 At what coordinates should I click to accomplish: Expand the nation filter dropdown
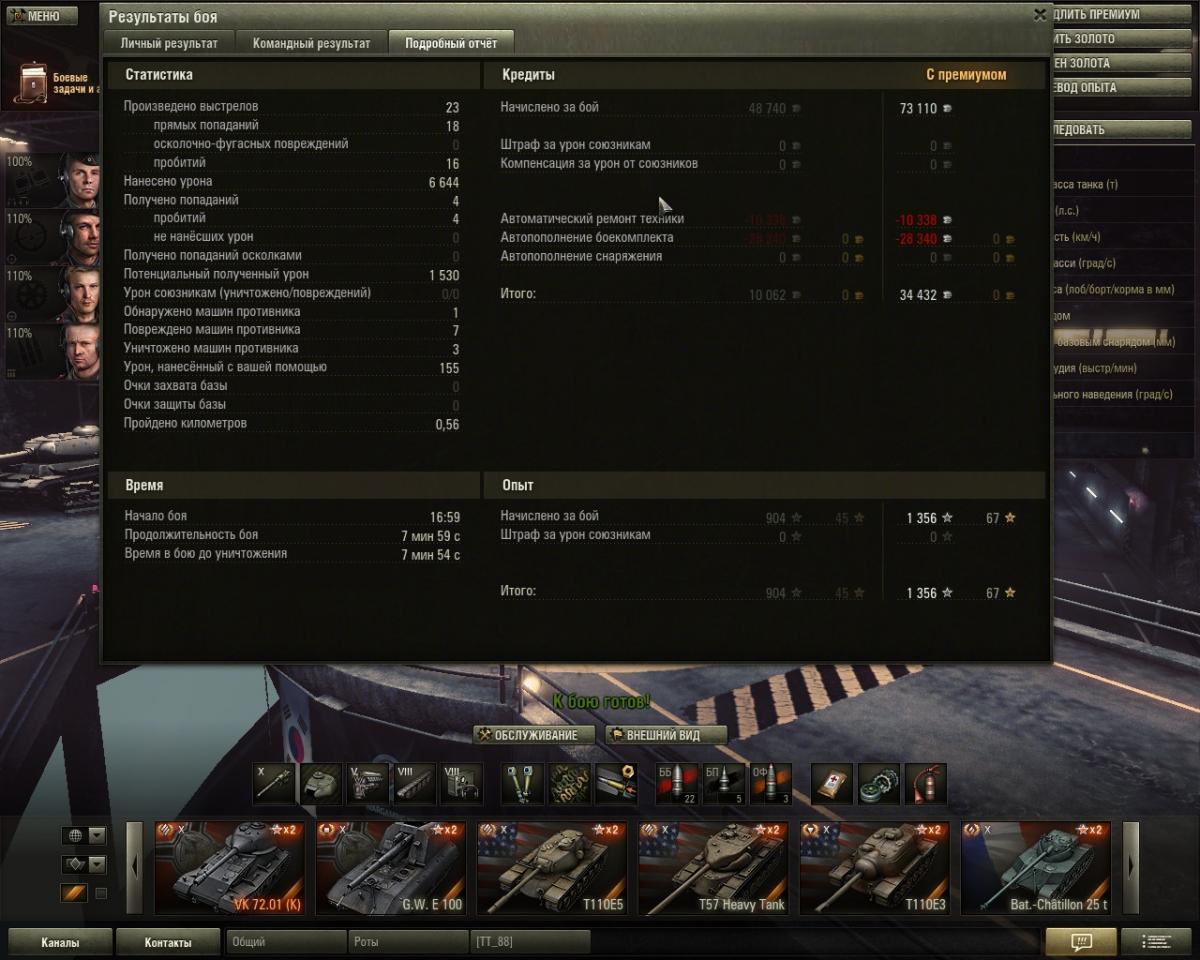97,836
